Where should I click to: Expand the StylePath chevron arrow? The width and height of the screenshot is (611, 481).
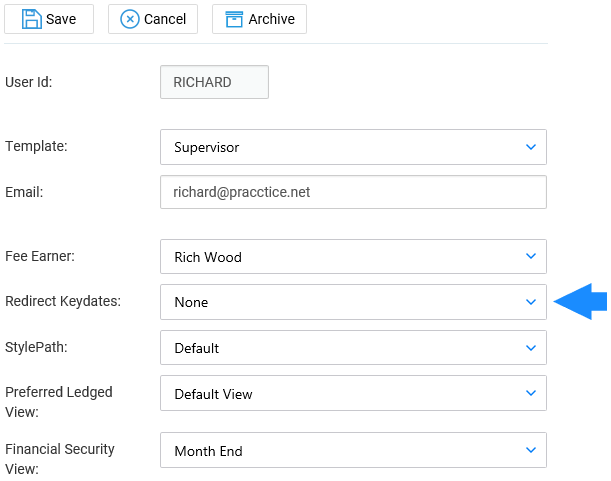point(531,348)
